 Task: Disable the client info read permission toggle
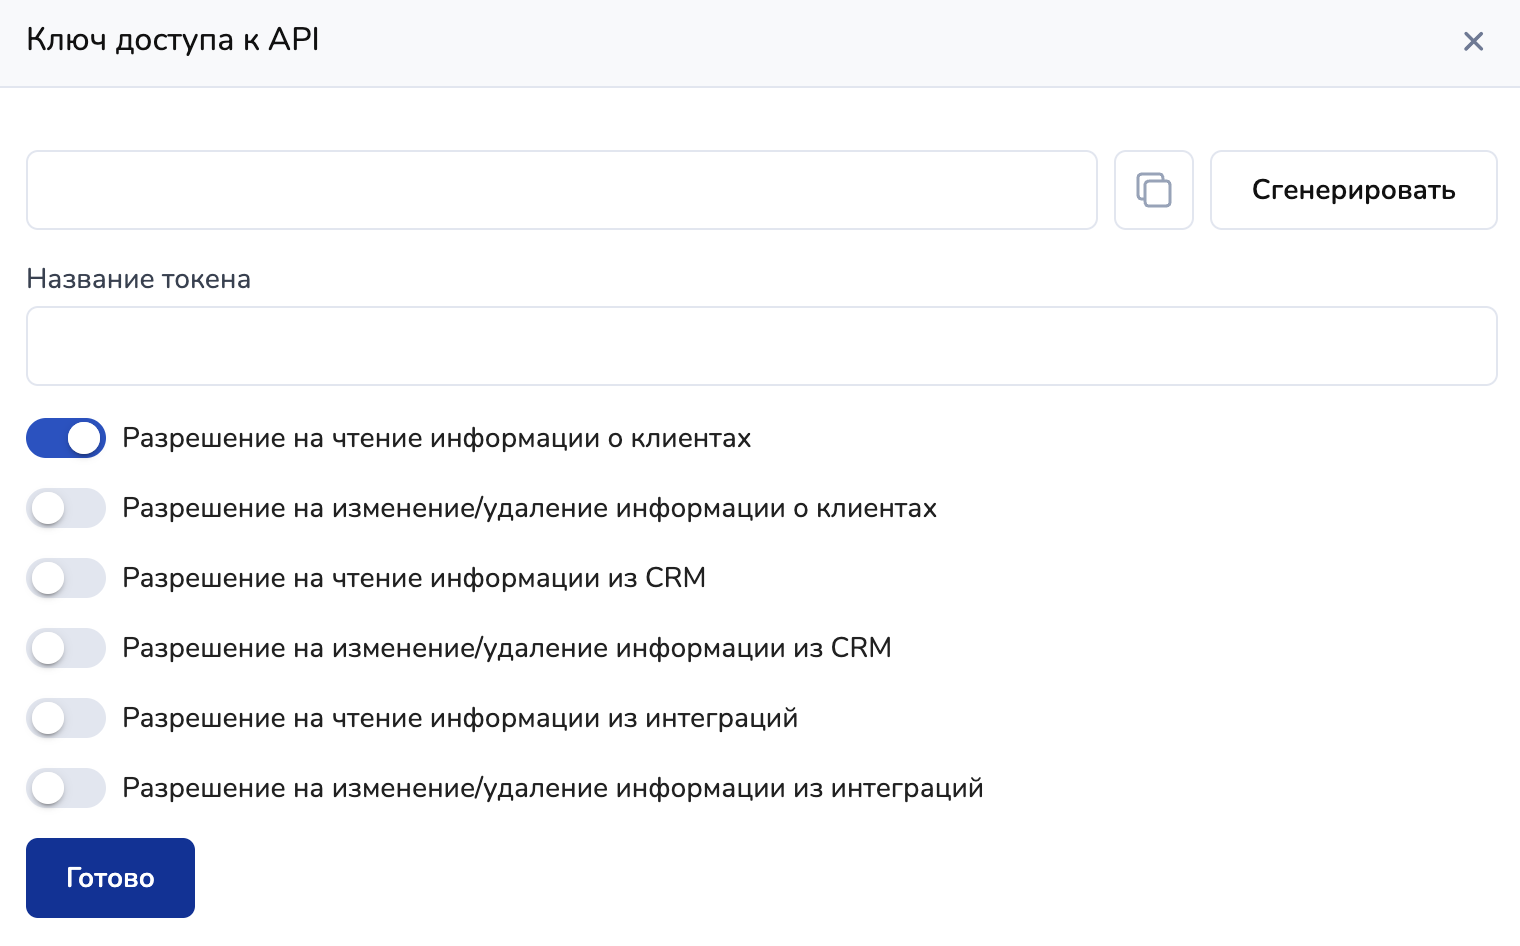tap(66, 438)
